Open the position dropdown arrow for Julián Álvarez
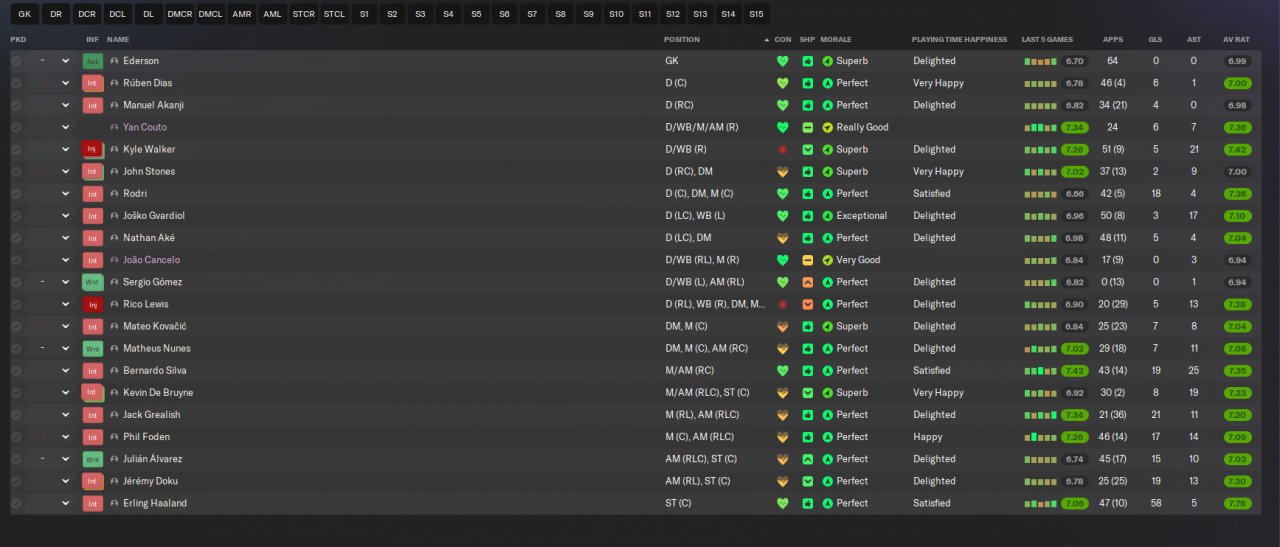 coord(66,459)
